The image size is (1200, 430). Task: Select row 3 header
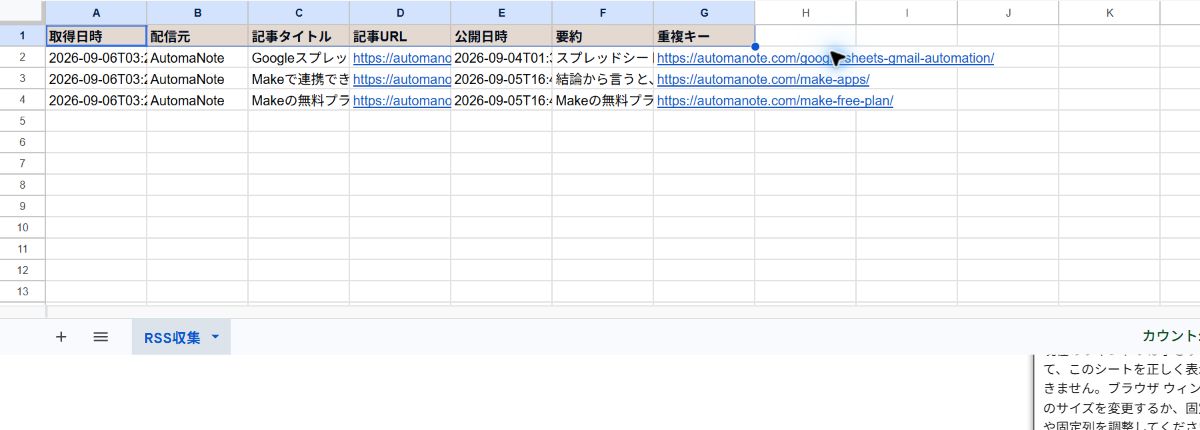[22, 78]
